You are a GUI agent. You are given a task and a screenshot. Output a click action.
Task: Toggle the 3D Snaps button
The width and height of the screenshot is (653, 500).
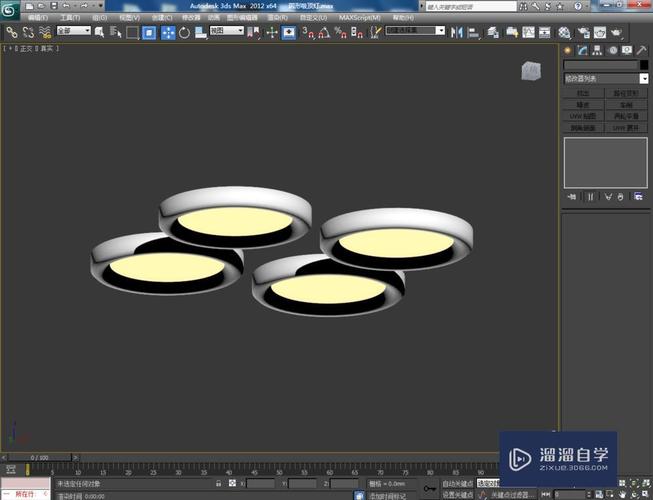click(x=308, y=32)
